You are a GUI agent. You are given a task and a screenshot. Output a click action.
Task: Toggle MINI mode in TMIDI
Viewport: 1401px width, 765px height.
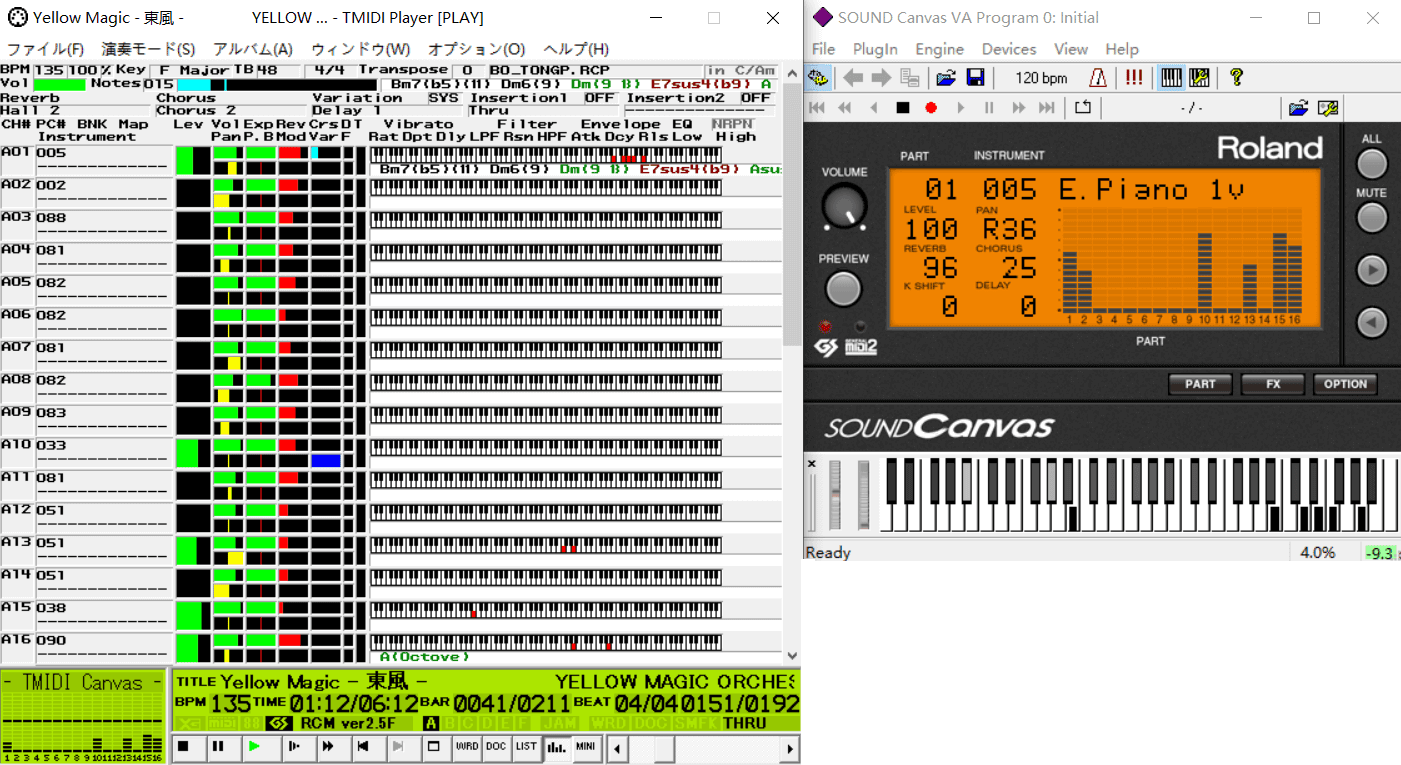click(x=585, y=747)
